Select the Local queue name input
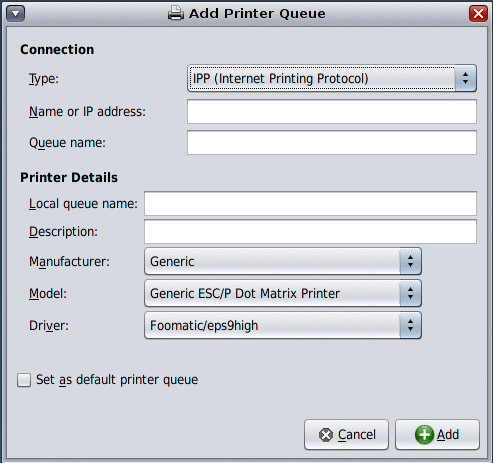Viewport: 493px width, 463px height. 310,203
